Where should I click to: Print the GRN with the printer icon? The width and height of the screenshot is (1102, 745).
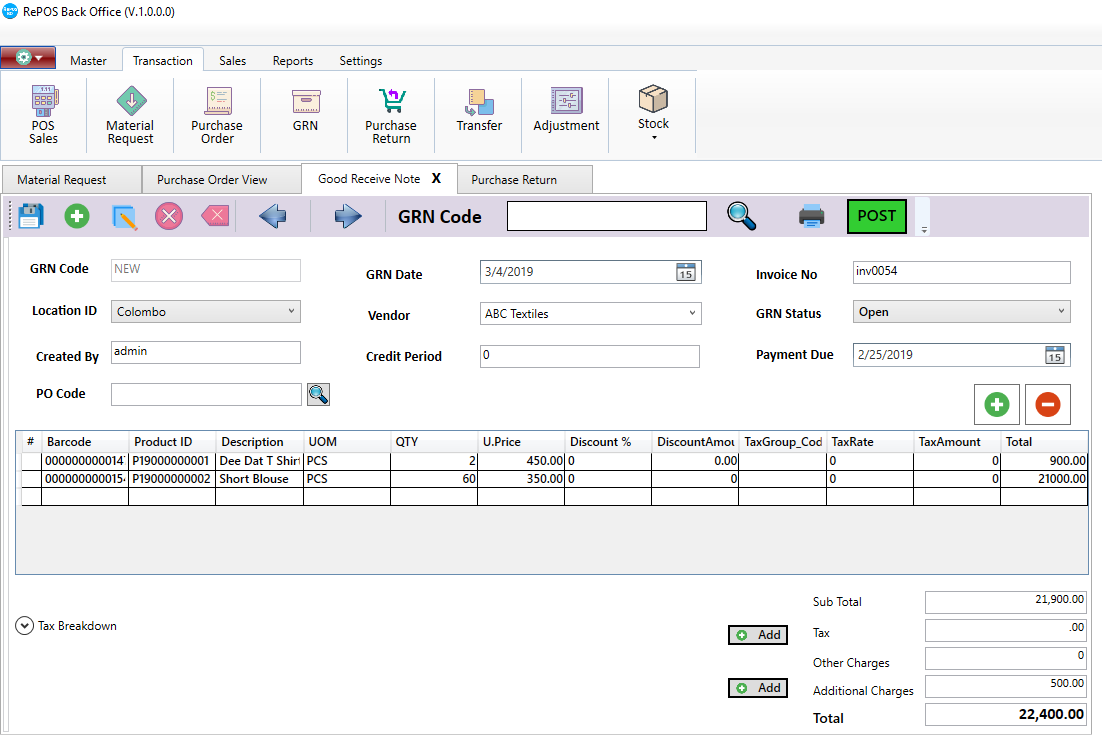click(812, 216)
